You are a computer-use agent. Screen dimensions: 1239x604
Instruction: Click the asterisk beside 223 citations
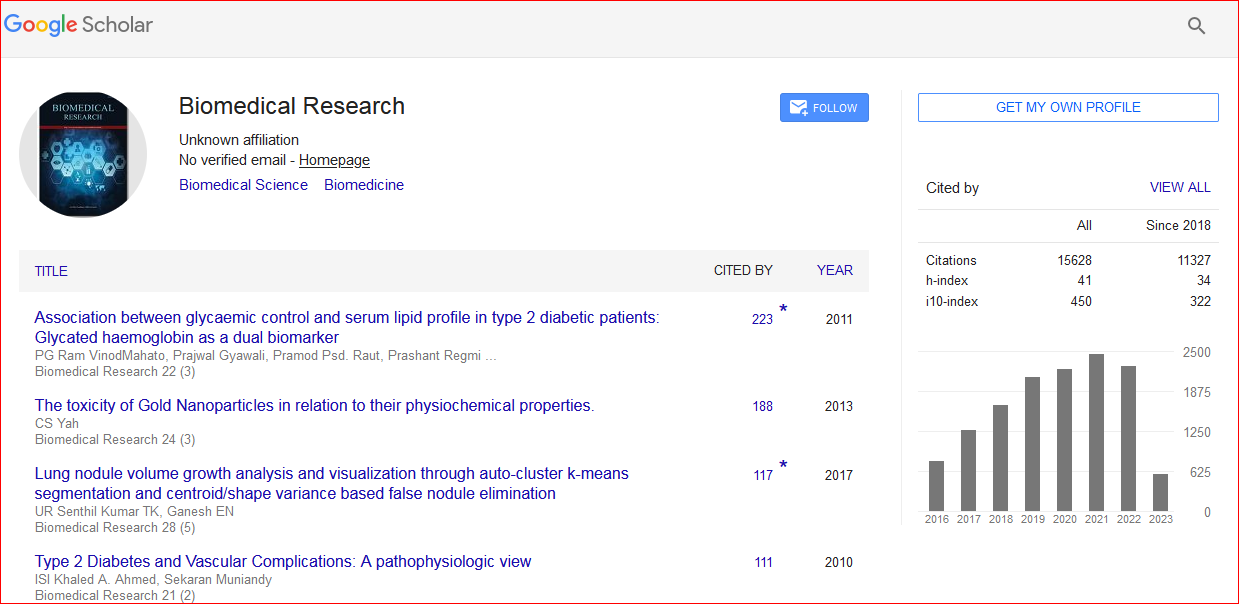(783, 309)
